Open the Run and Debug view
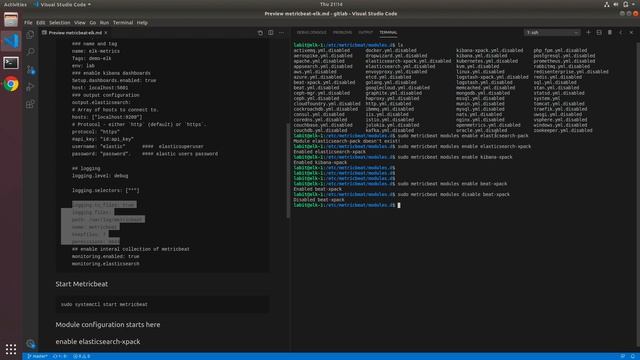 [x=30, y=87]
